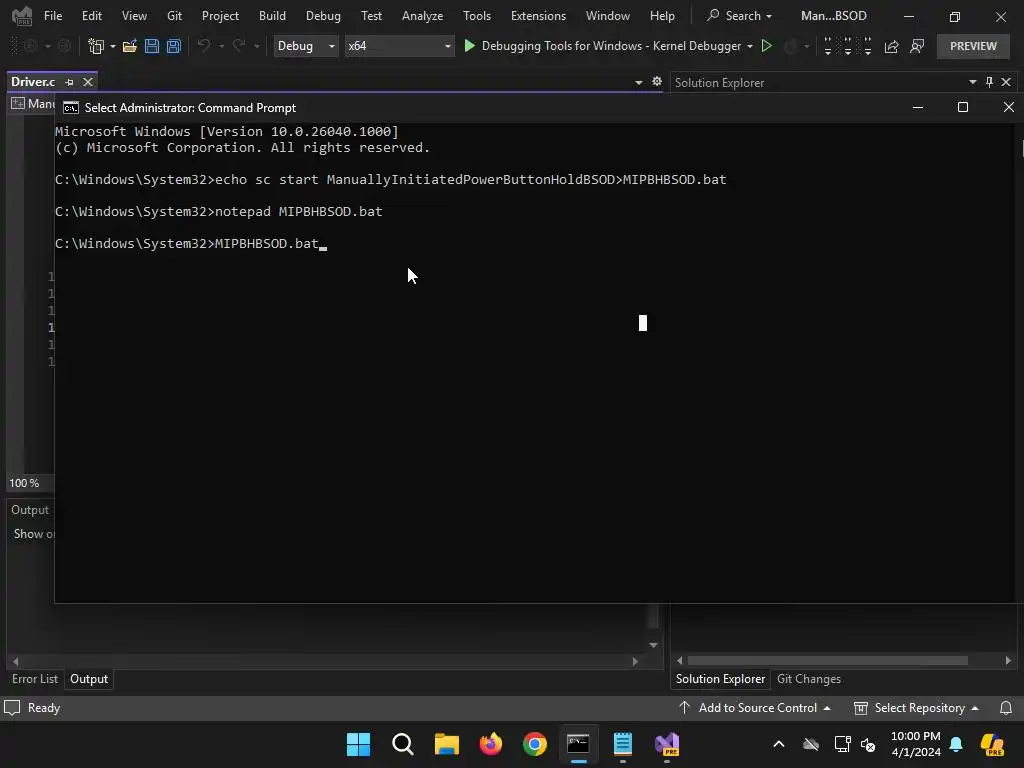Select the bottom Solution Explorer tab

(x=720, y=679)
